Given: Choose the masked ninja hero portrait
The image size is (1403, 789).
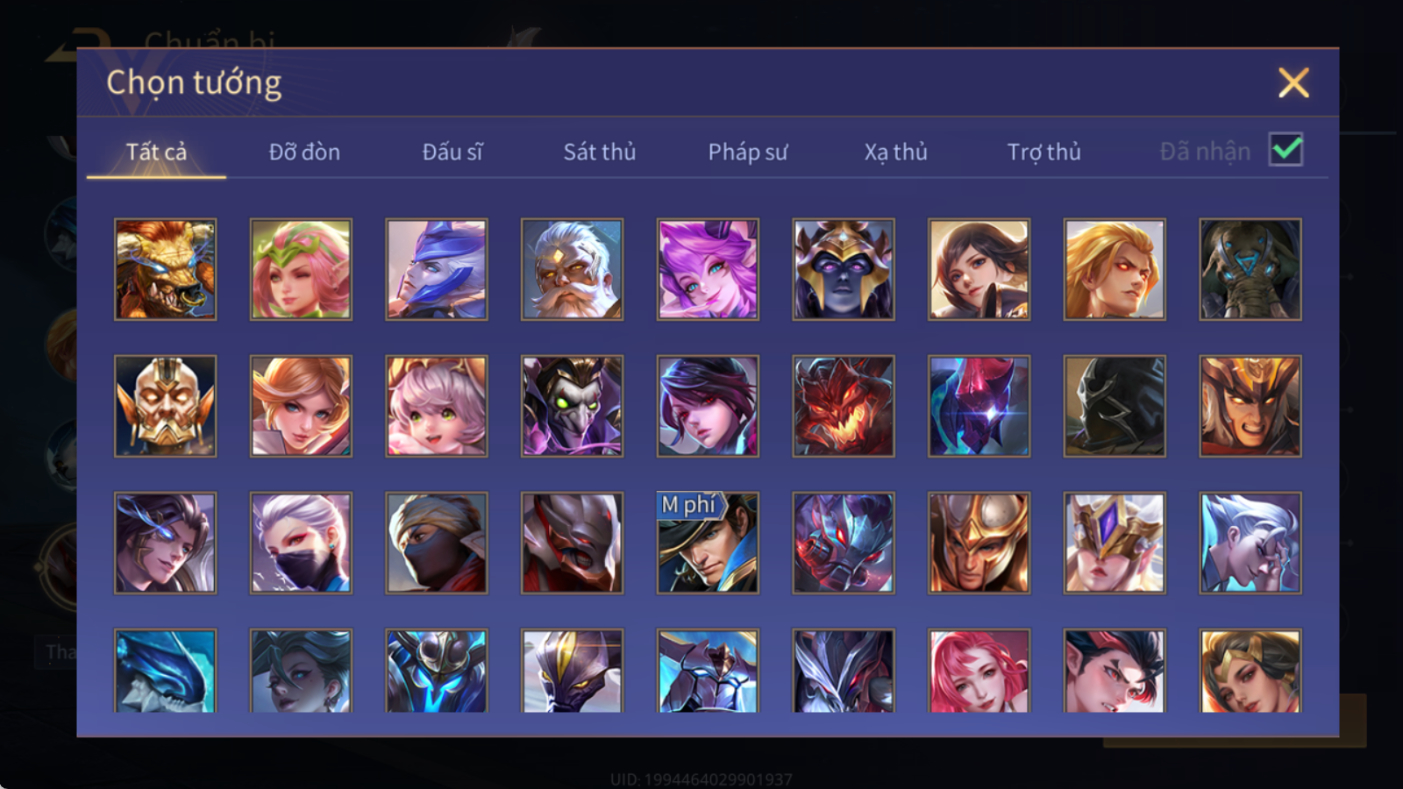Looking at the screenshot, I should coord(437,543).
